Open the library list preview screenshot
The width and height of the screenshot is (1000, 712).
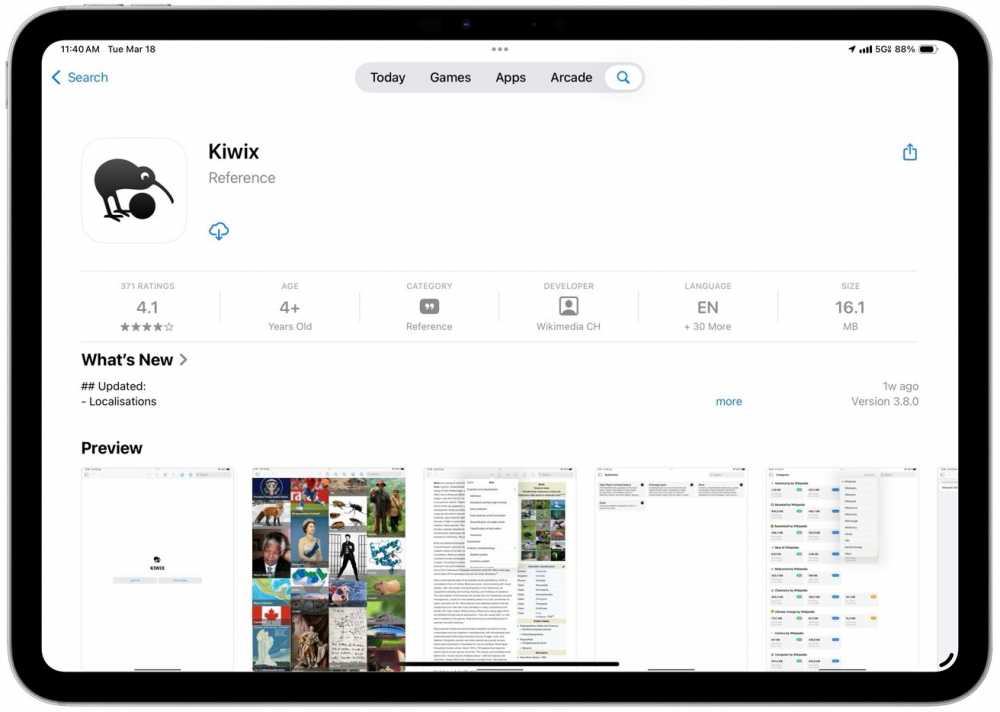click(842, 568)
